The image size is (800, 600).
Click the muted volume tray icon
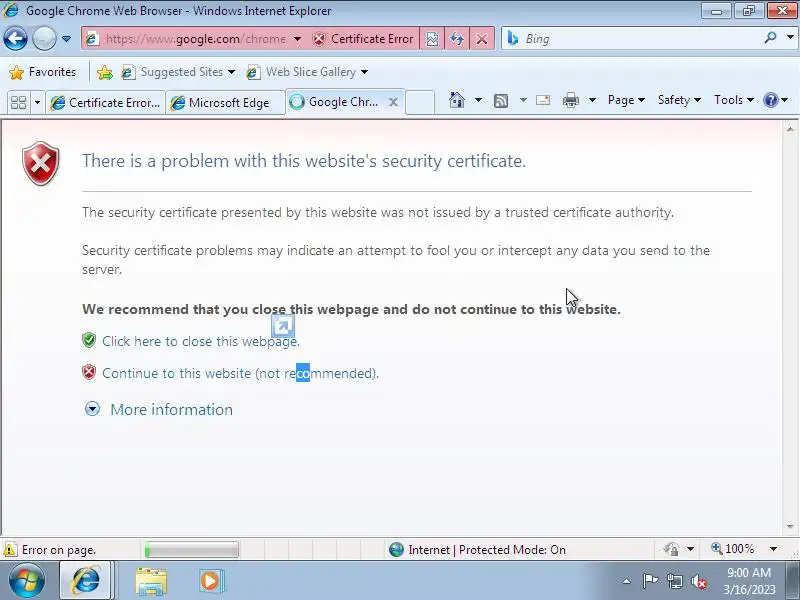click(x=698, y=581)
